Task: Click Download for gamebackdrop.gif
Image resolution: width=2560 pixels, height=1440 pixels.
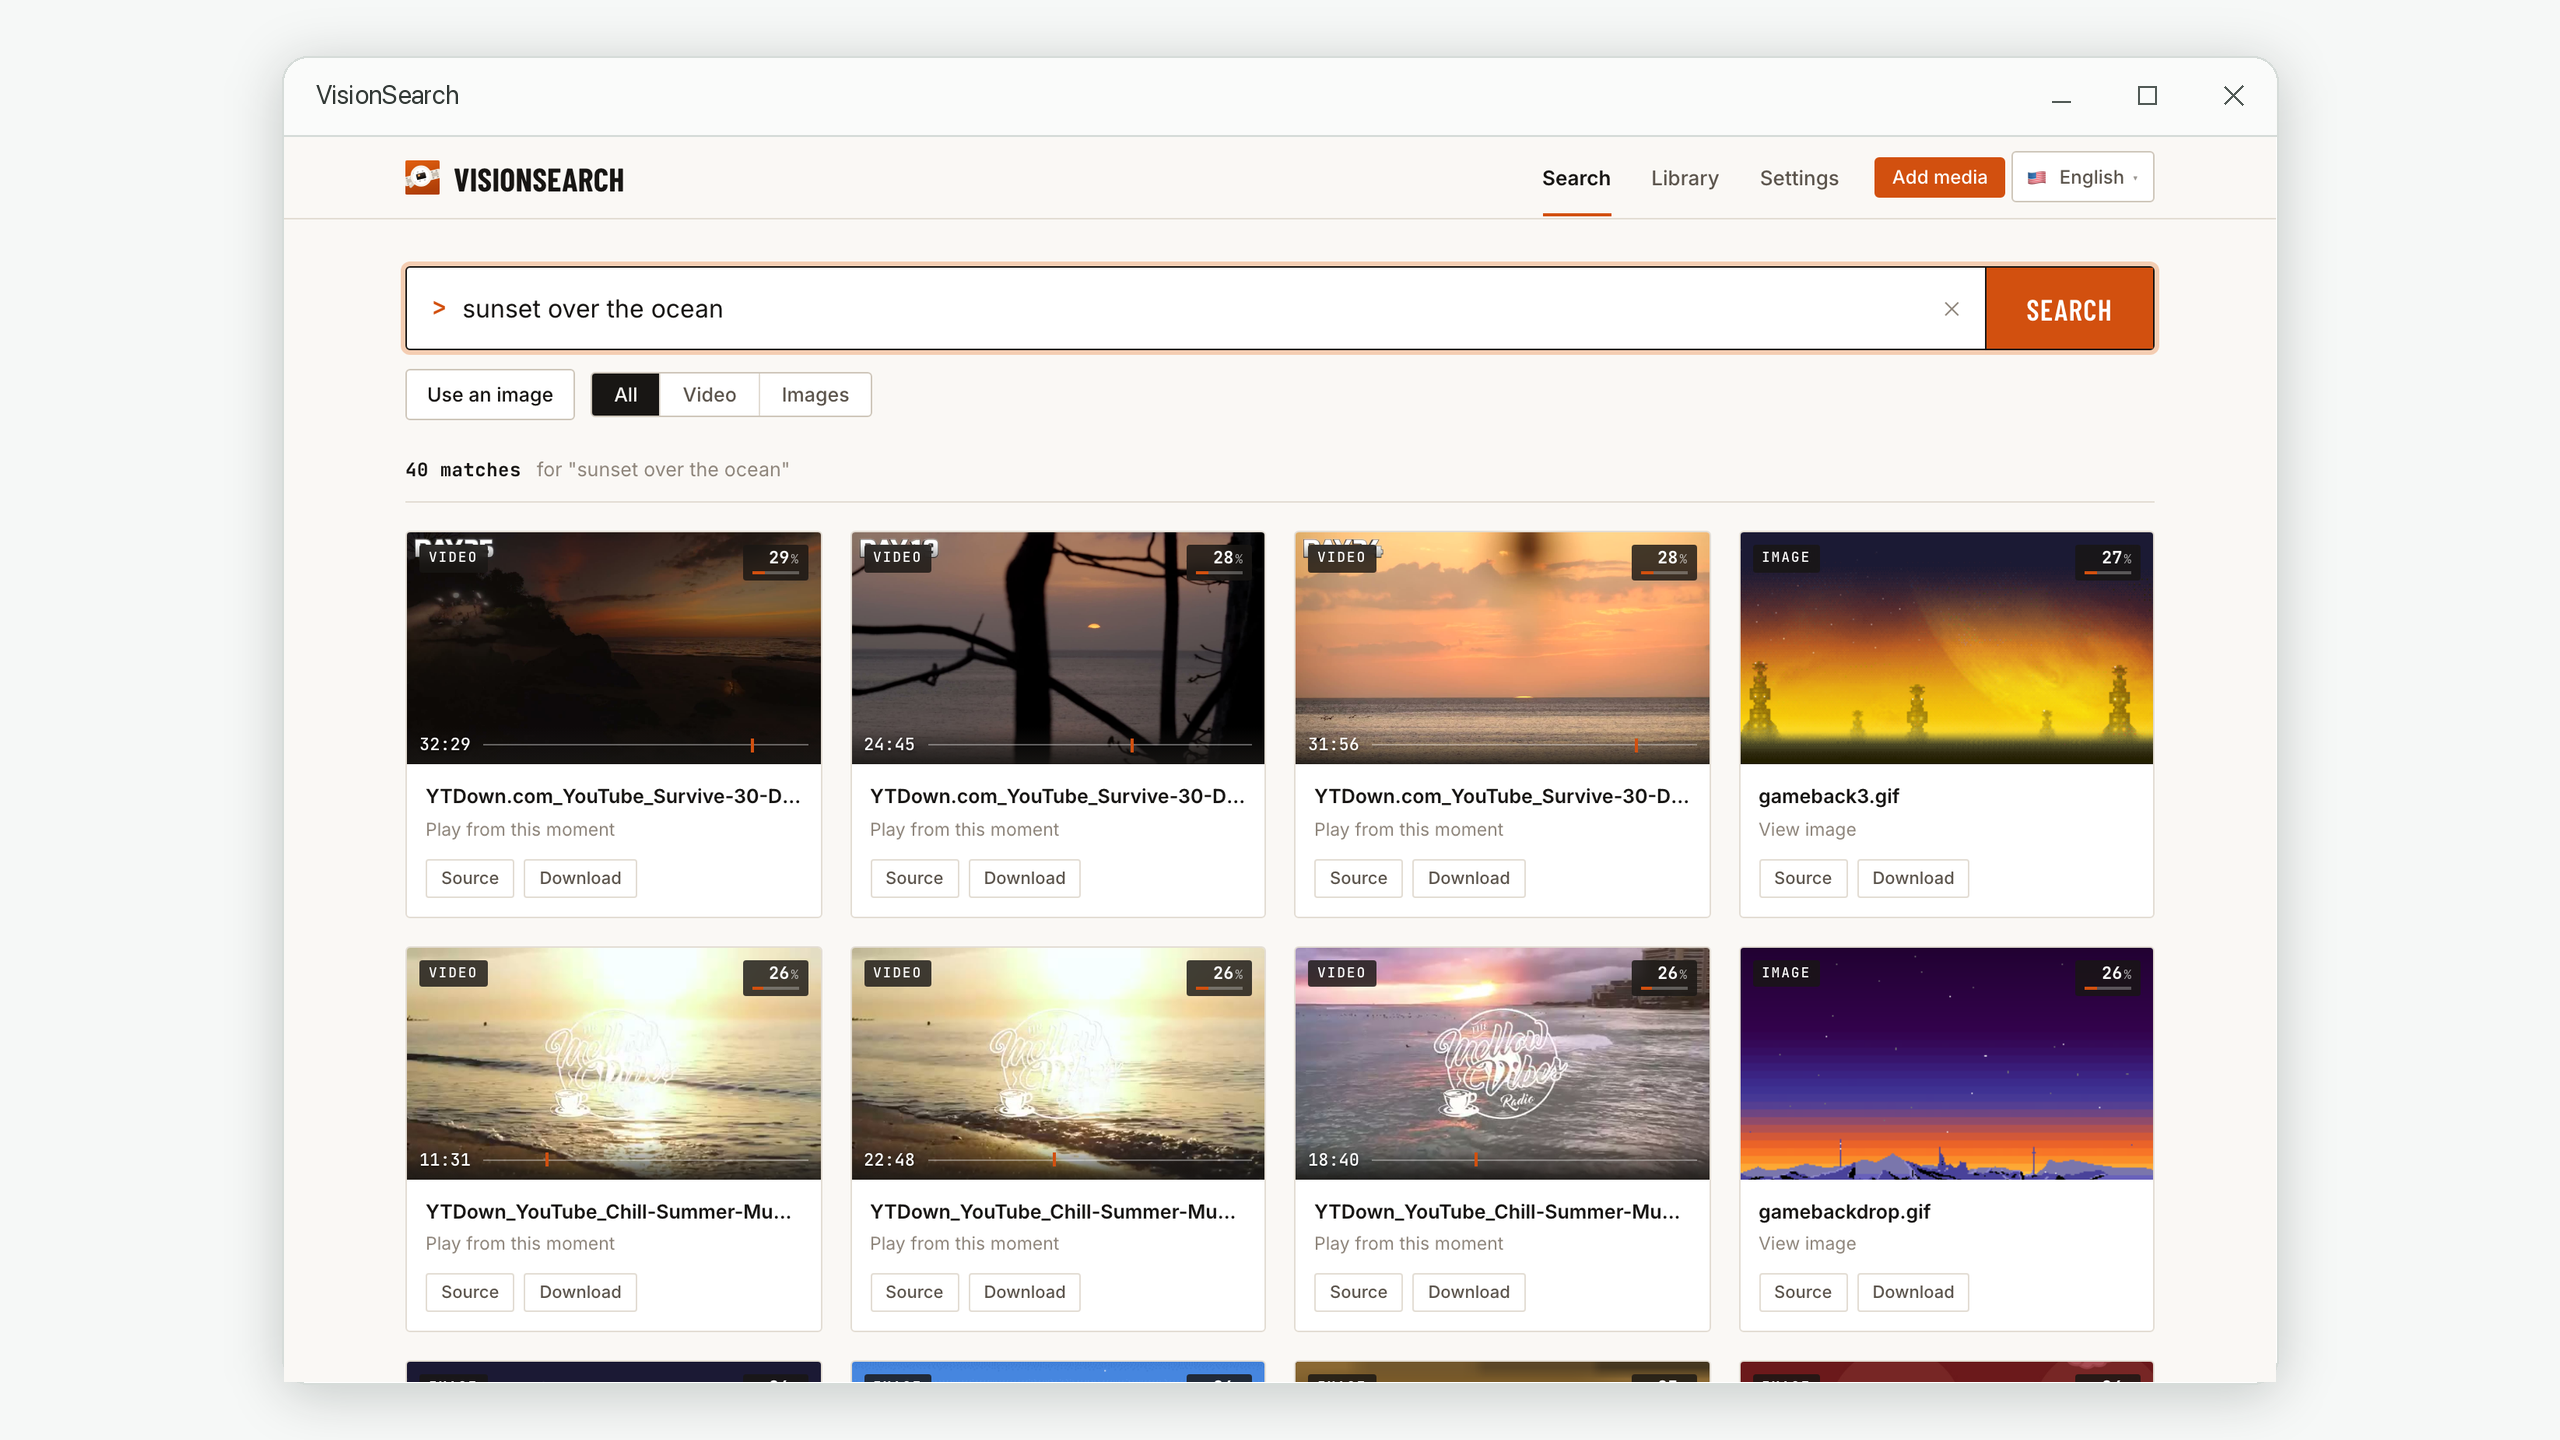Action: 1912,1292
